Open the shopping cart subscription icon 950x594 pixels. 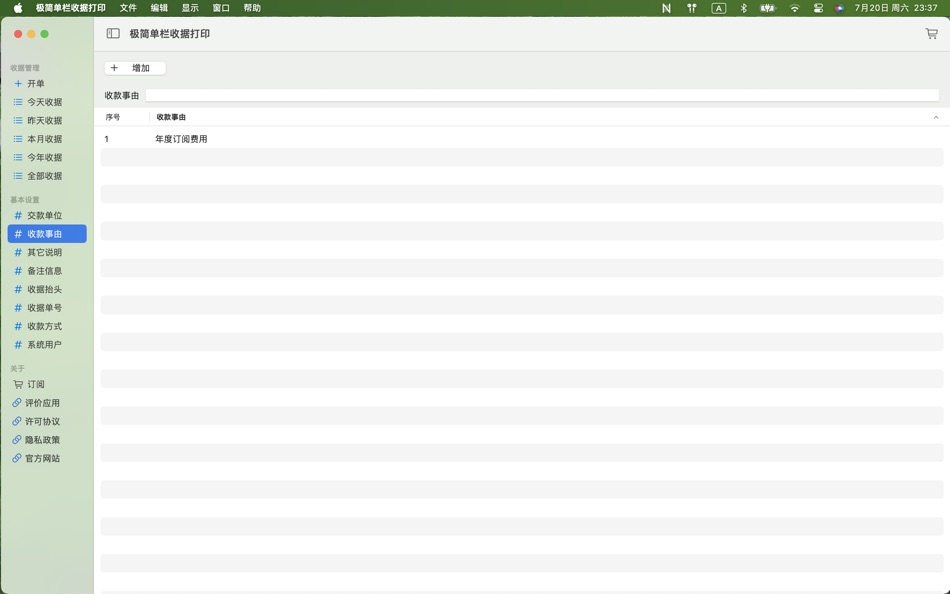[x=930, y=33]
